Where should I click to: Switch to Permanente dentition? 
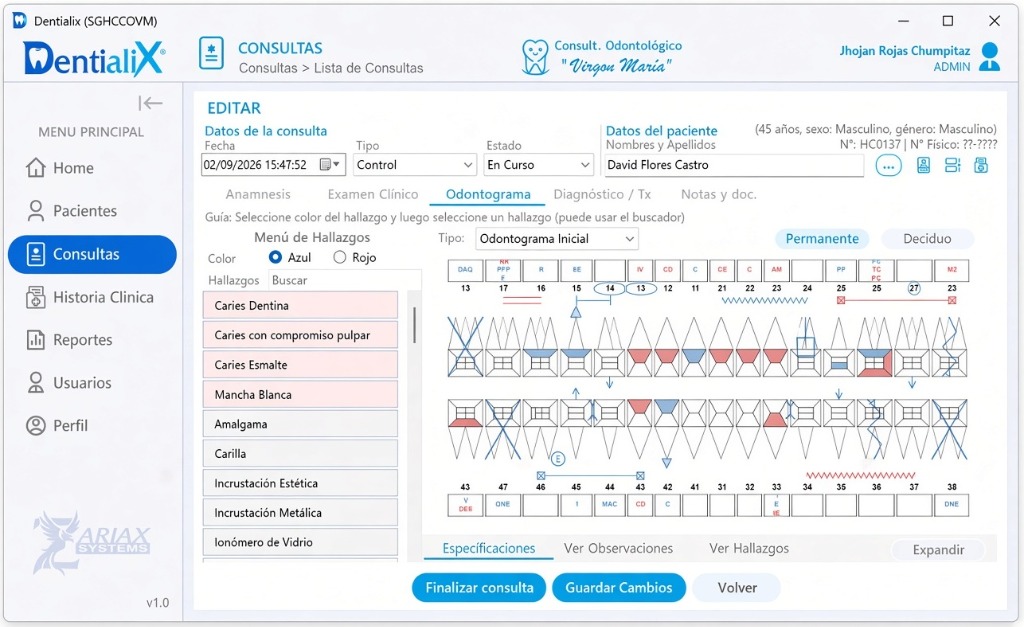coord(822,239)
